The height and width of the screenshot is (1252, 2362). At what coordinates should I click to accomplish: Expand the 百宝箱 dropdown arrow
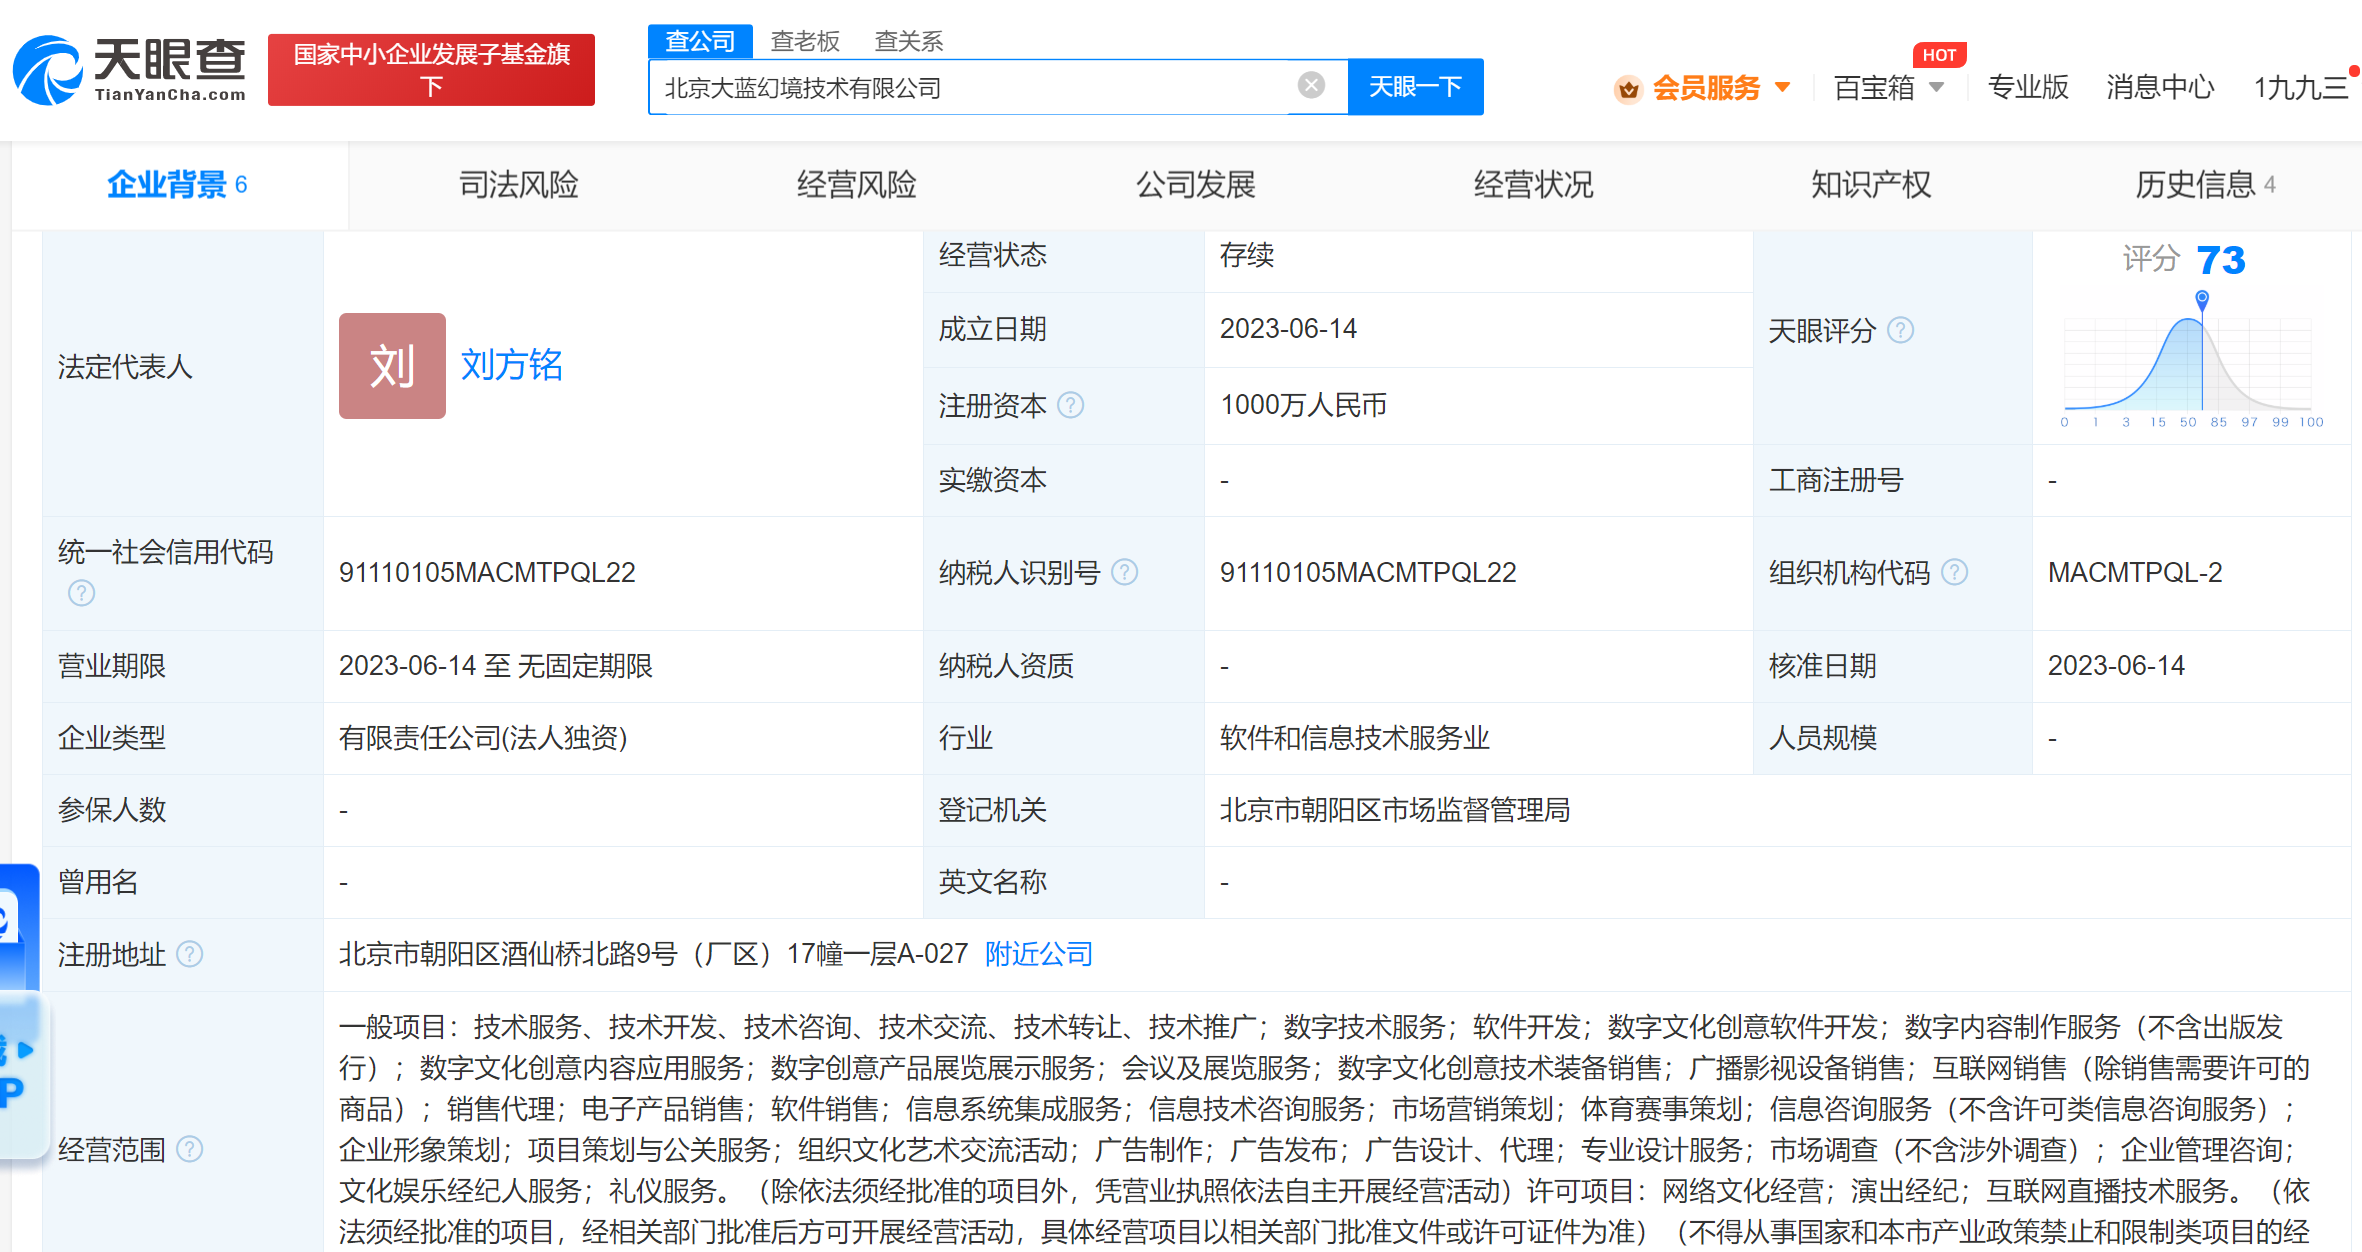pos(1936,88)
